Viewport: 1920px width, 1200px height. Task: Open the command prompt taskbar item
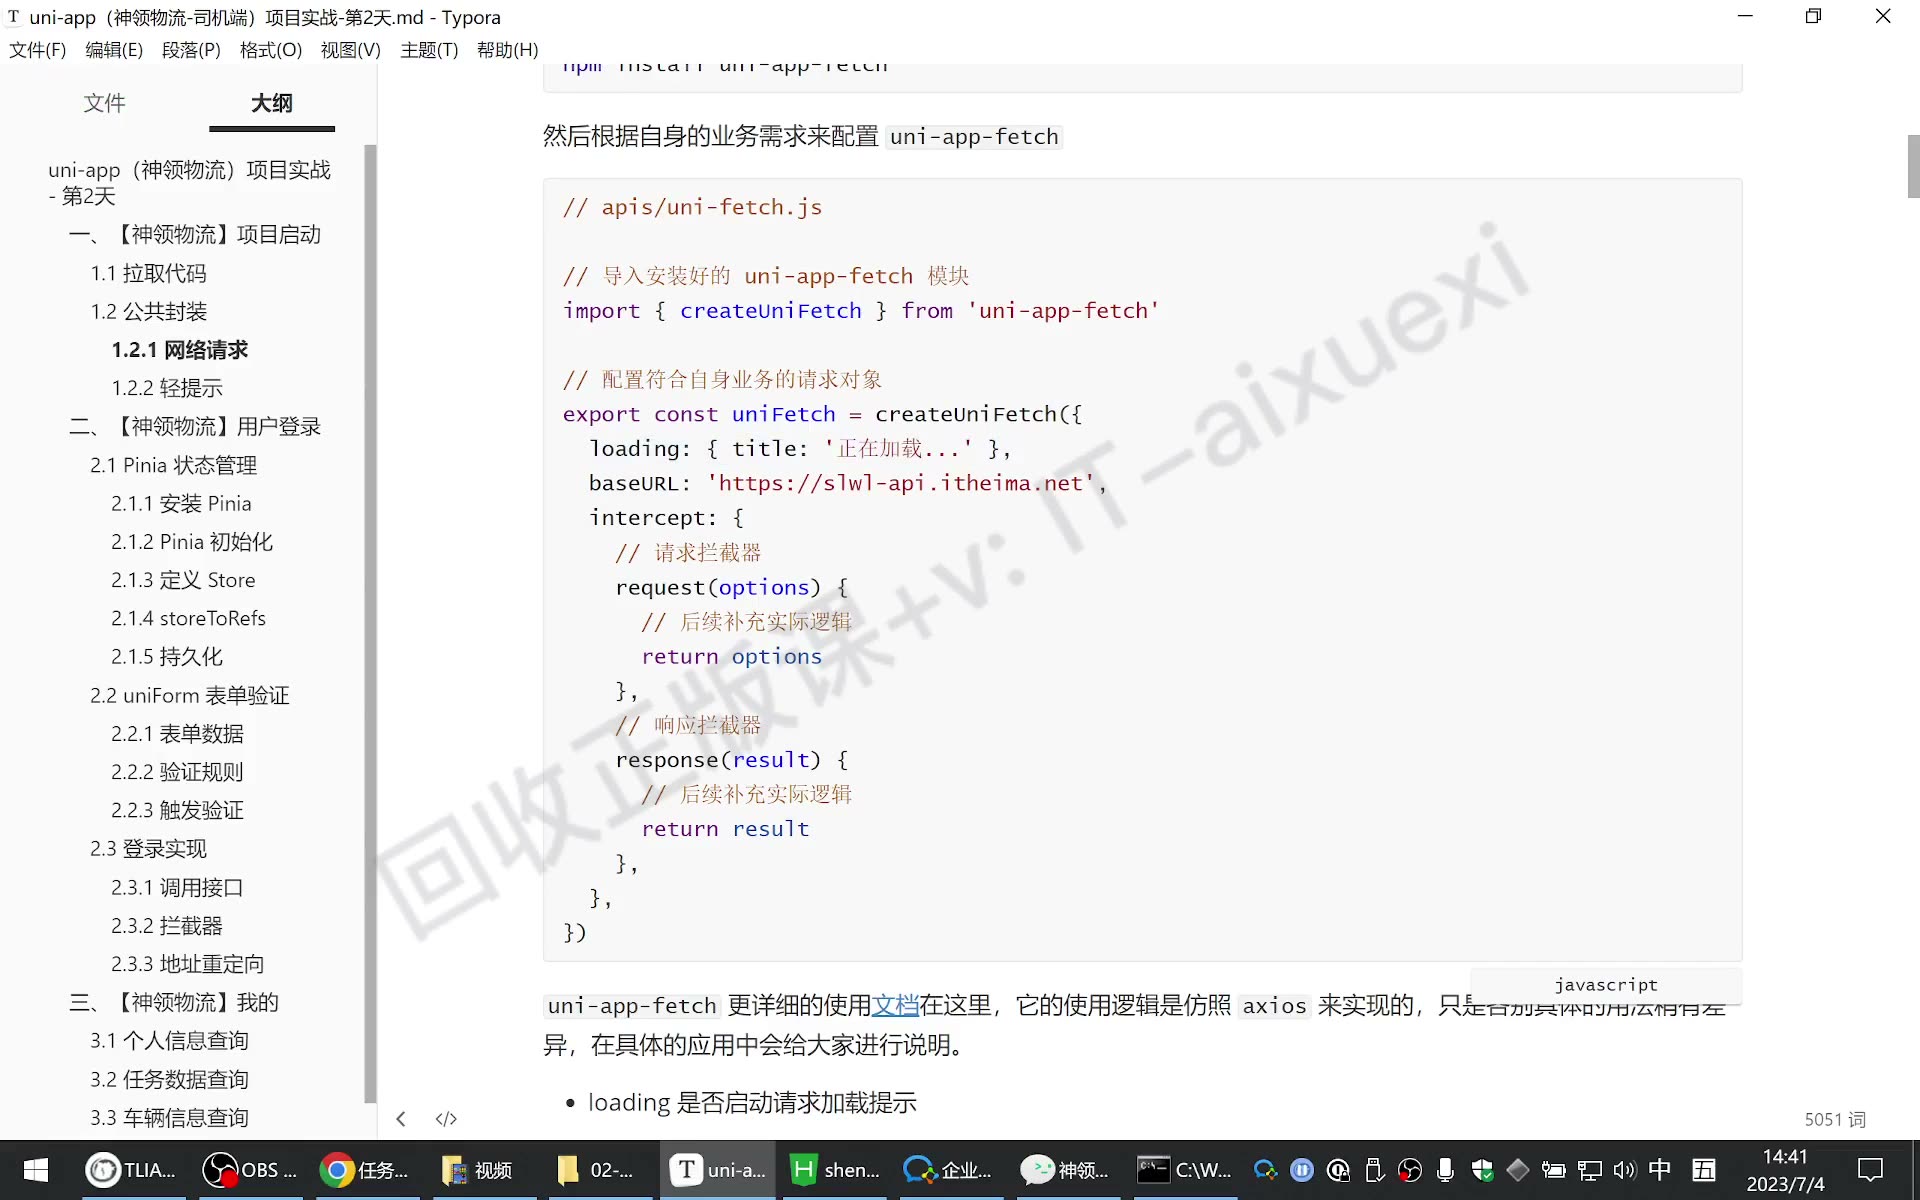pos(1185,1170)
